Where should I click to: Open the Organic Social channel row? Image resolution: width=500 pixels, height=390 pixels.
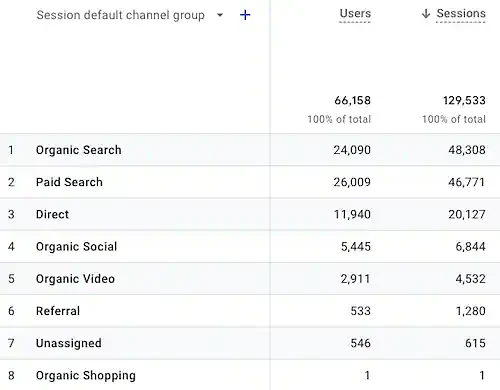coord(250,246)
